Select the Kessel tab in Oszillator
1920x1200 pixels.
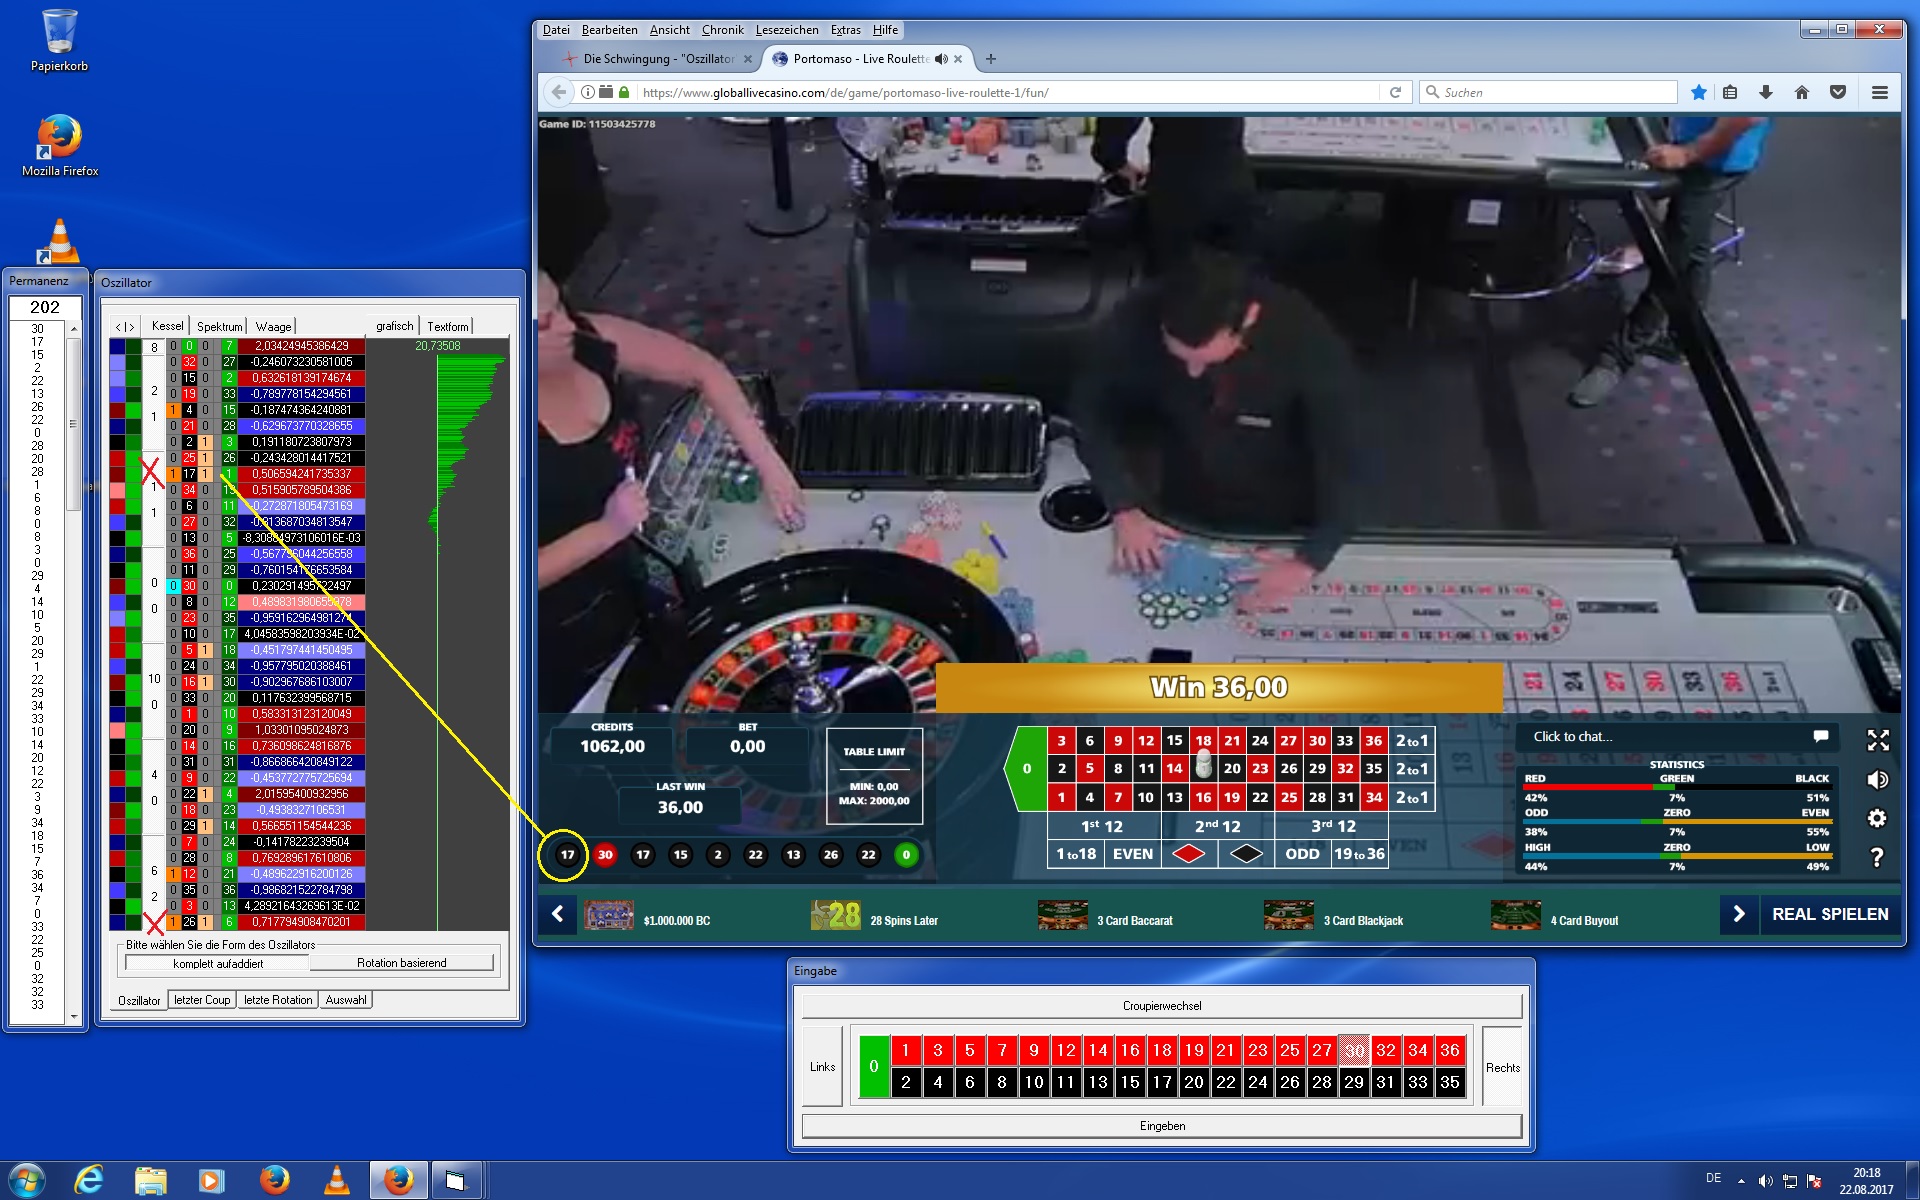[x=168, y=326]
